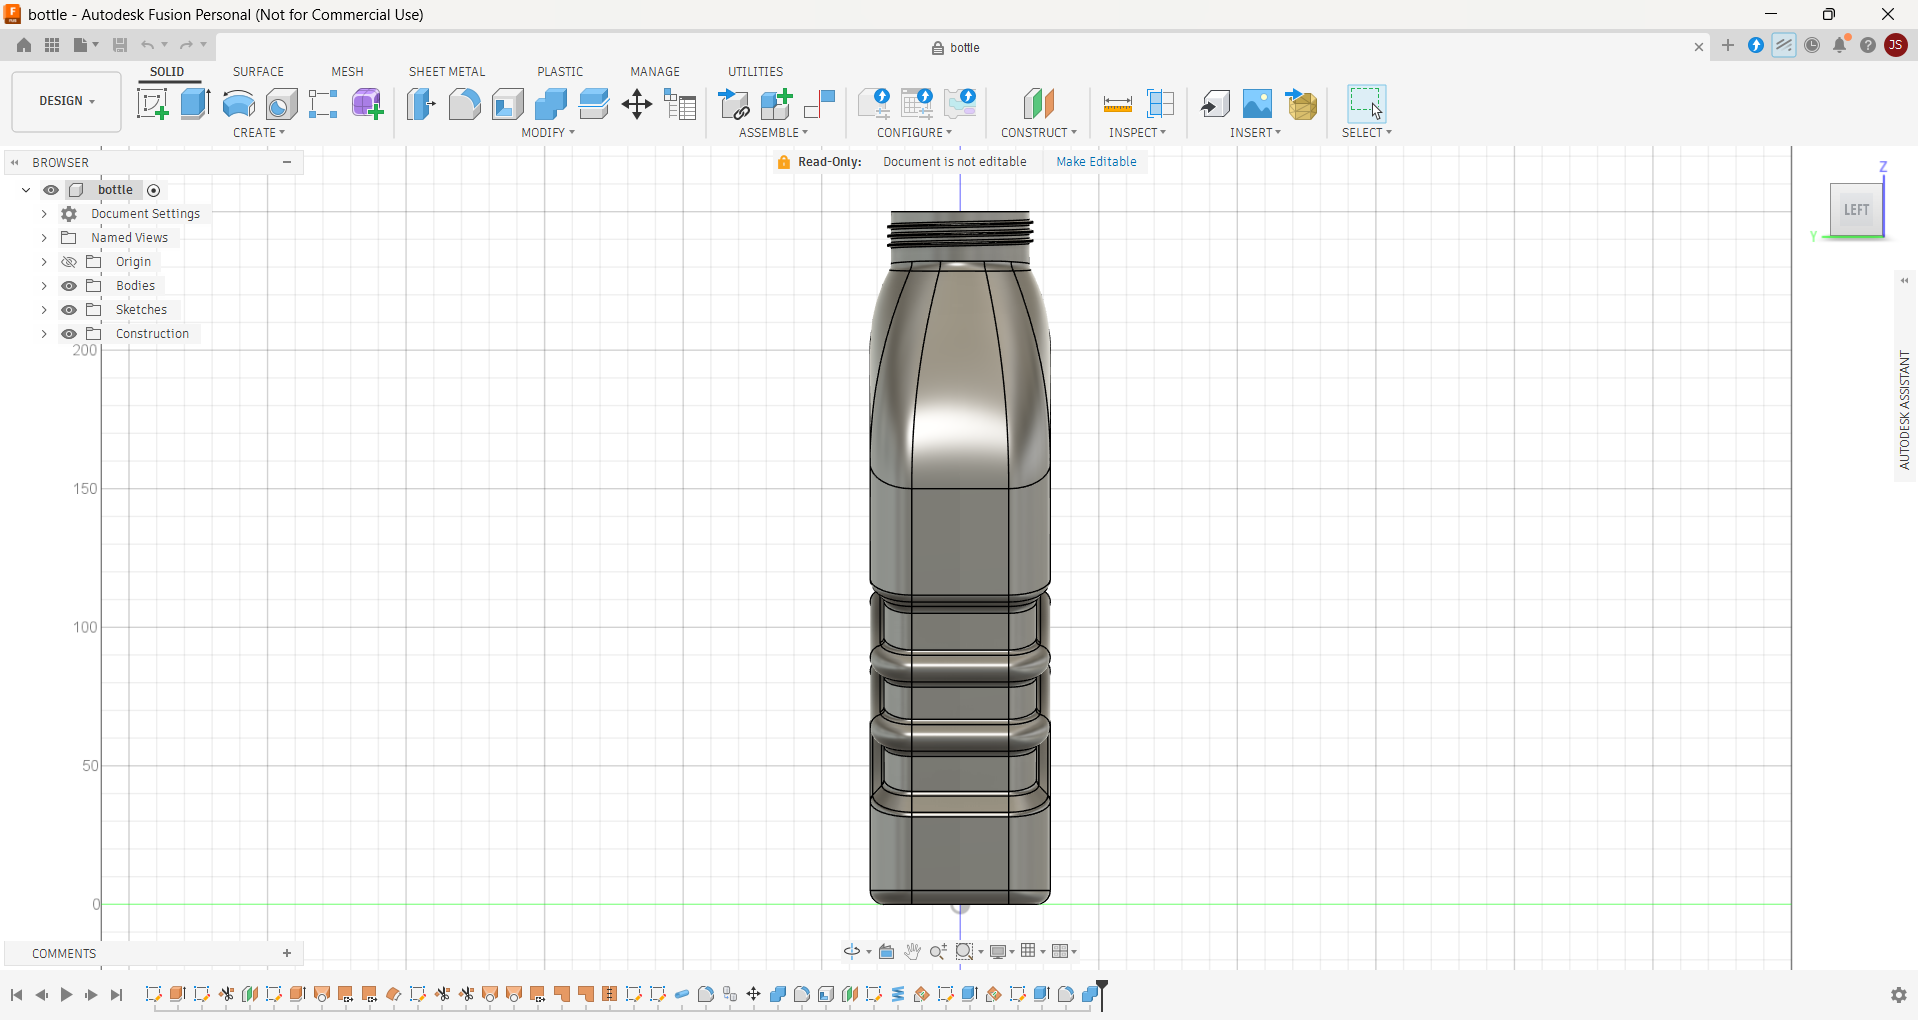Image resolution: width=1918 pixels, height=1020 pixels.
Task: Open a new design tab with plus
Action: (1728, 46)
